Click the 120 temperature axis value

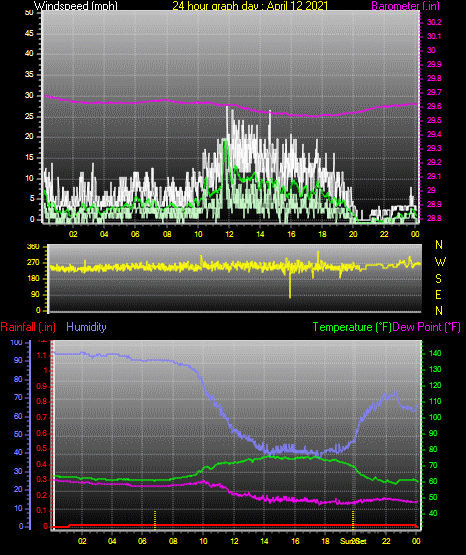click(435, 385)
